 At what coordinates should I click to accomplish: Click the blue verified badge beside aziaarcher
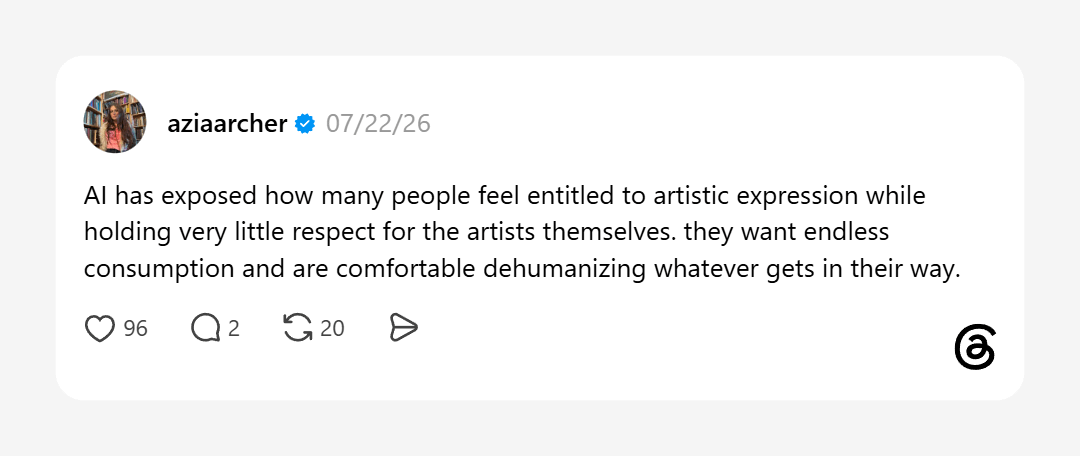pos(305,124)
